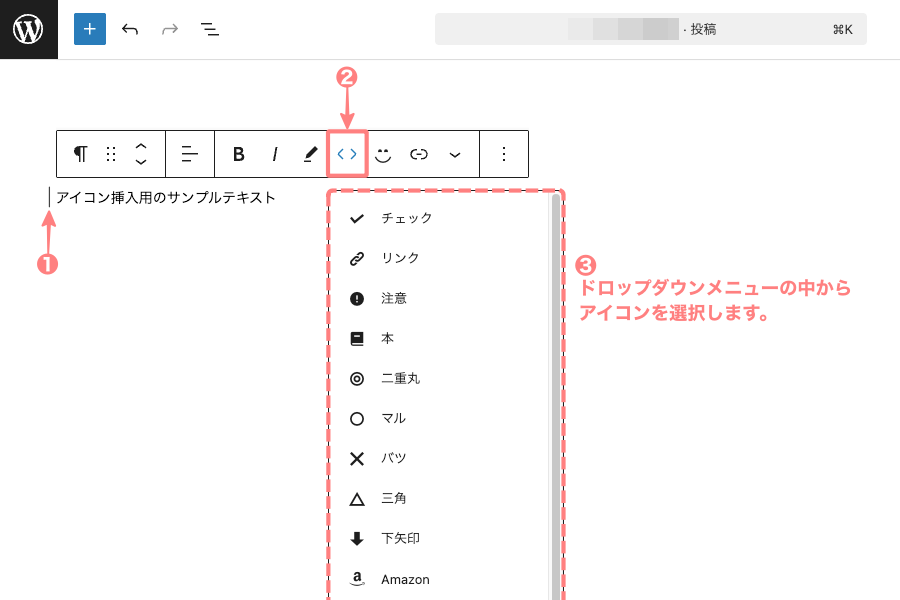Screen dimensions: 900x600
Task: Open the command palette search bar
Action: point(650,29)
